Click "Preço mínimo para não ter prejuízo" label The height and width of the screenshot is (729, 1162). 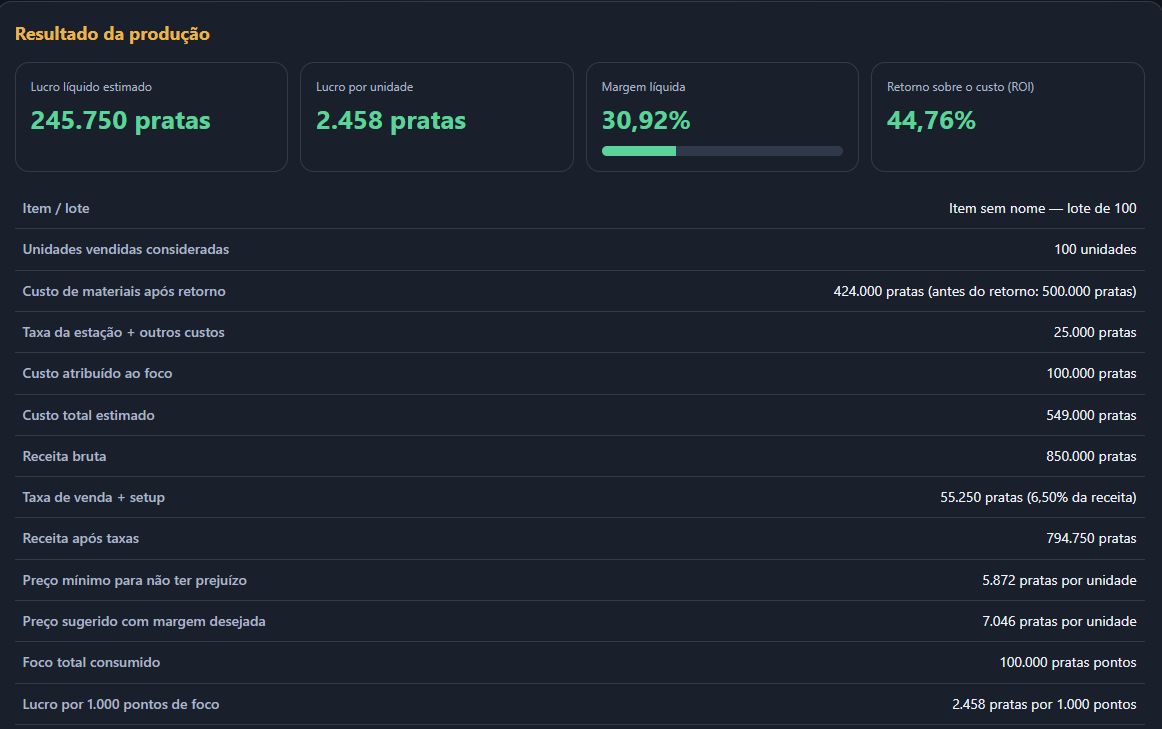134,580
